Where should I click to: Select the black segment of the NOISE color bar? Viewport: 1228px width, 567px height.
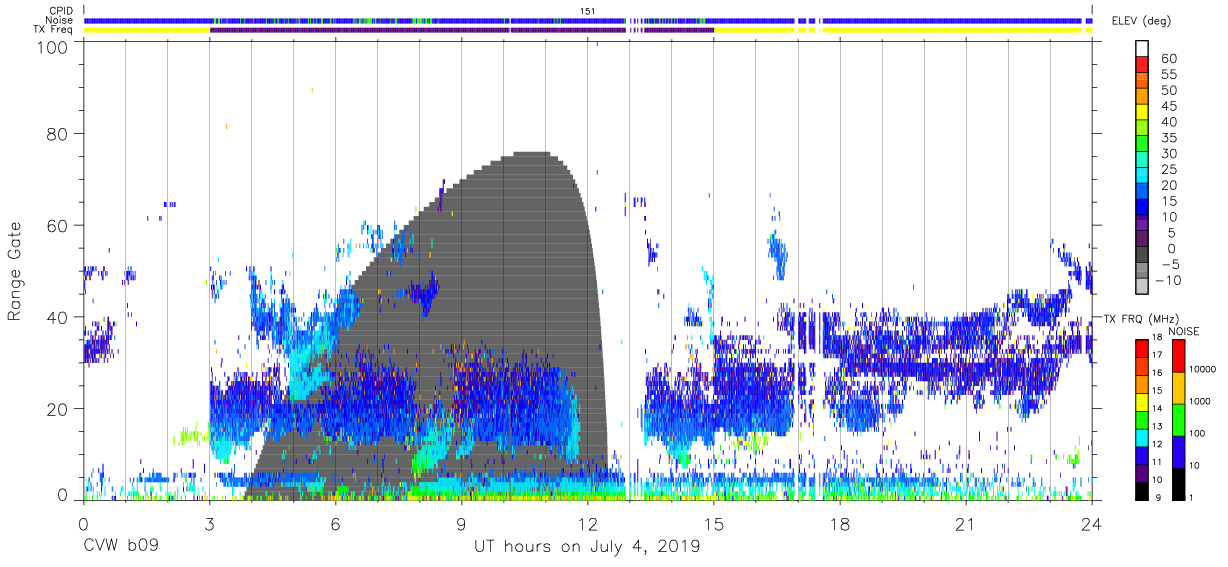(1177, 483)
